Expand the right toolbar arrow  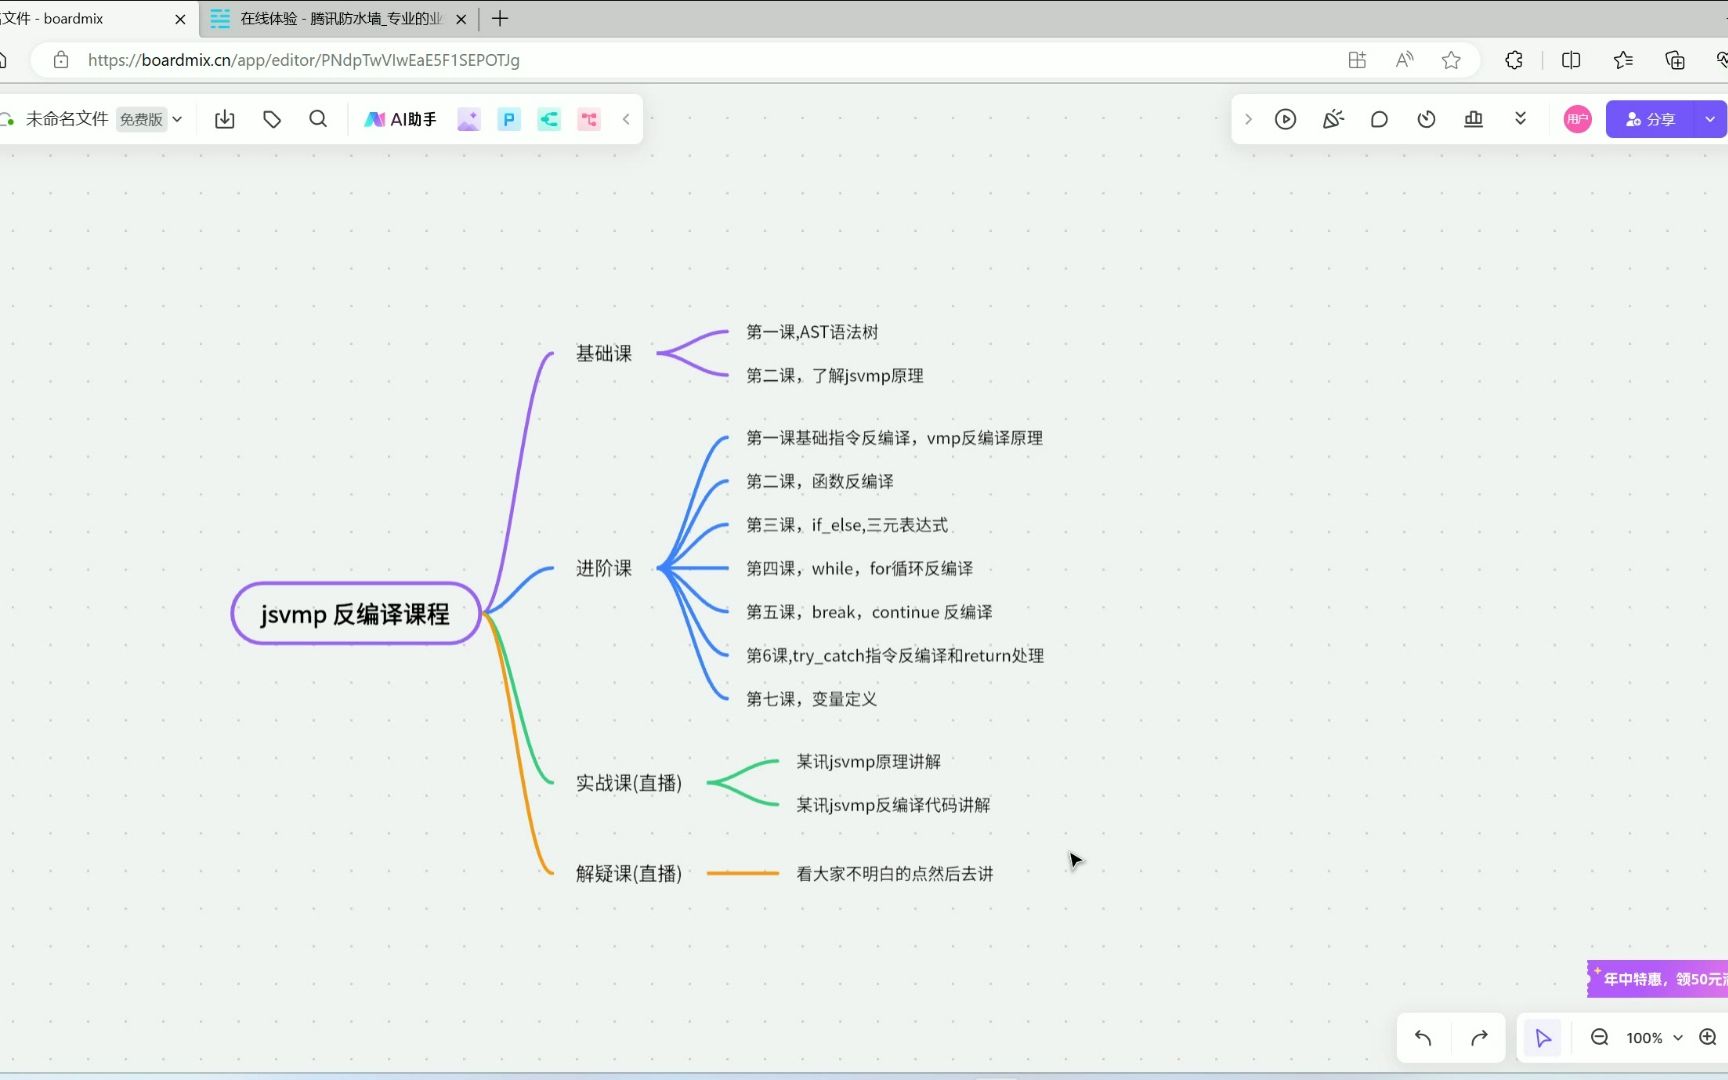pyautogui.click(x=1248, y=119)
